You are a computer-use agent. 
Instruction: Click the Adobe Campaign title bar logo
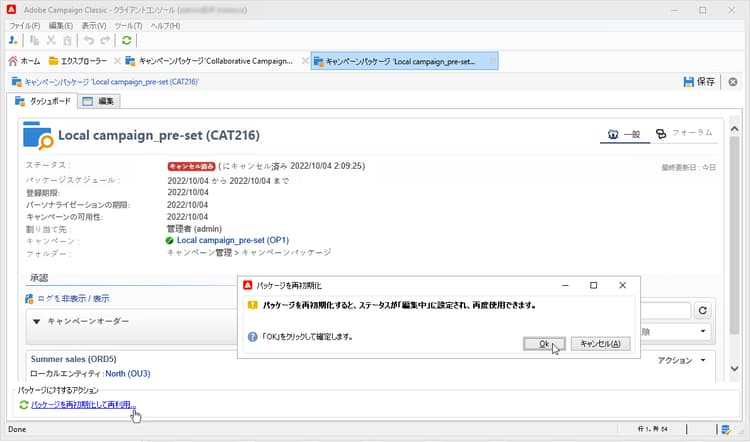coord(11,9)
